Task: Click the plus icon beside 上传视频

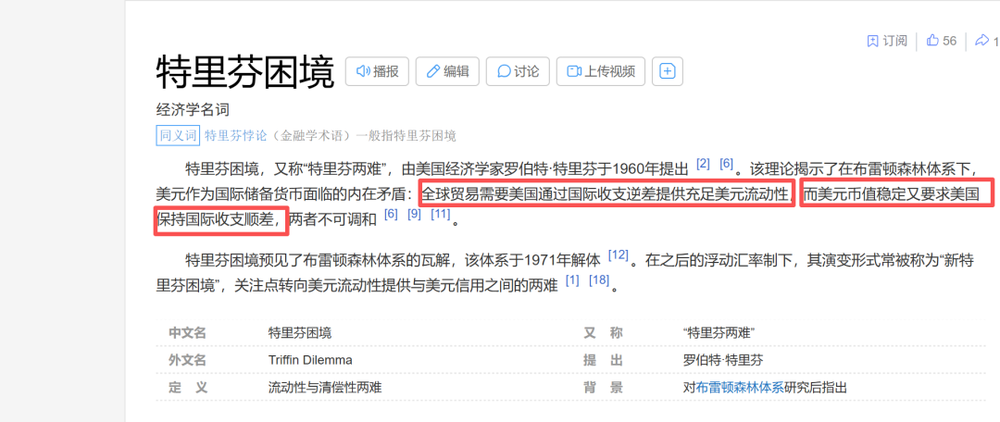Action: pos(668,71)
